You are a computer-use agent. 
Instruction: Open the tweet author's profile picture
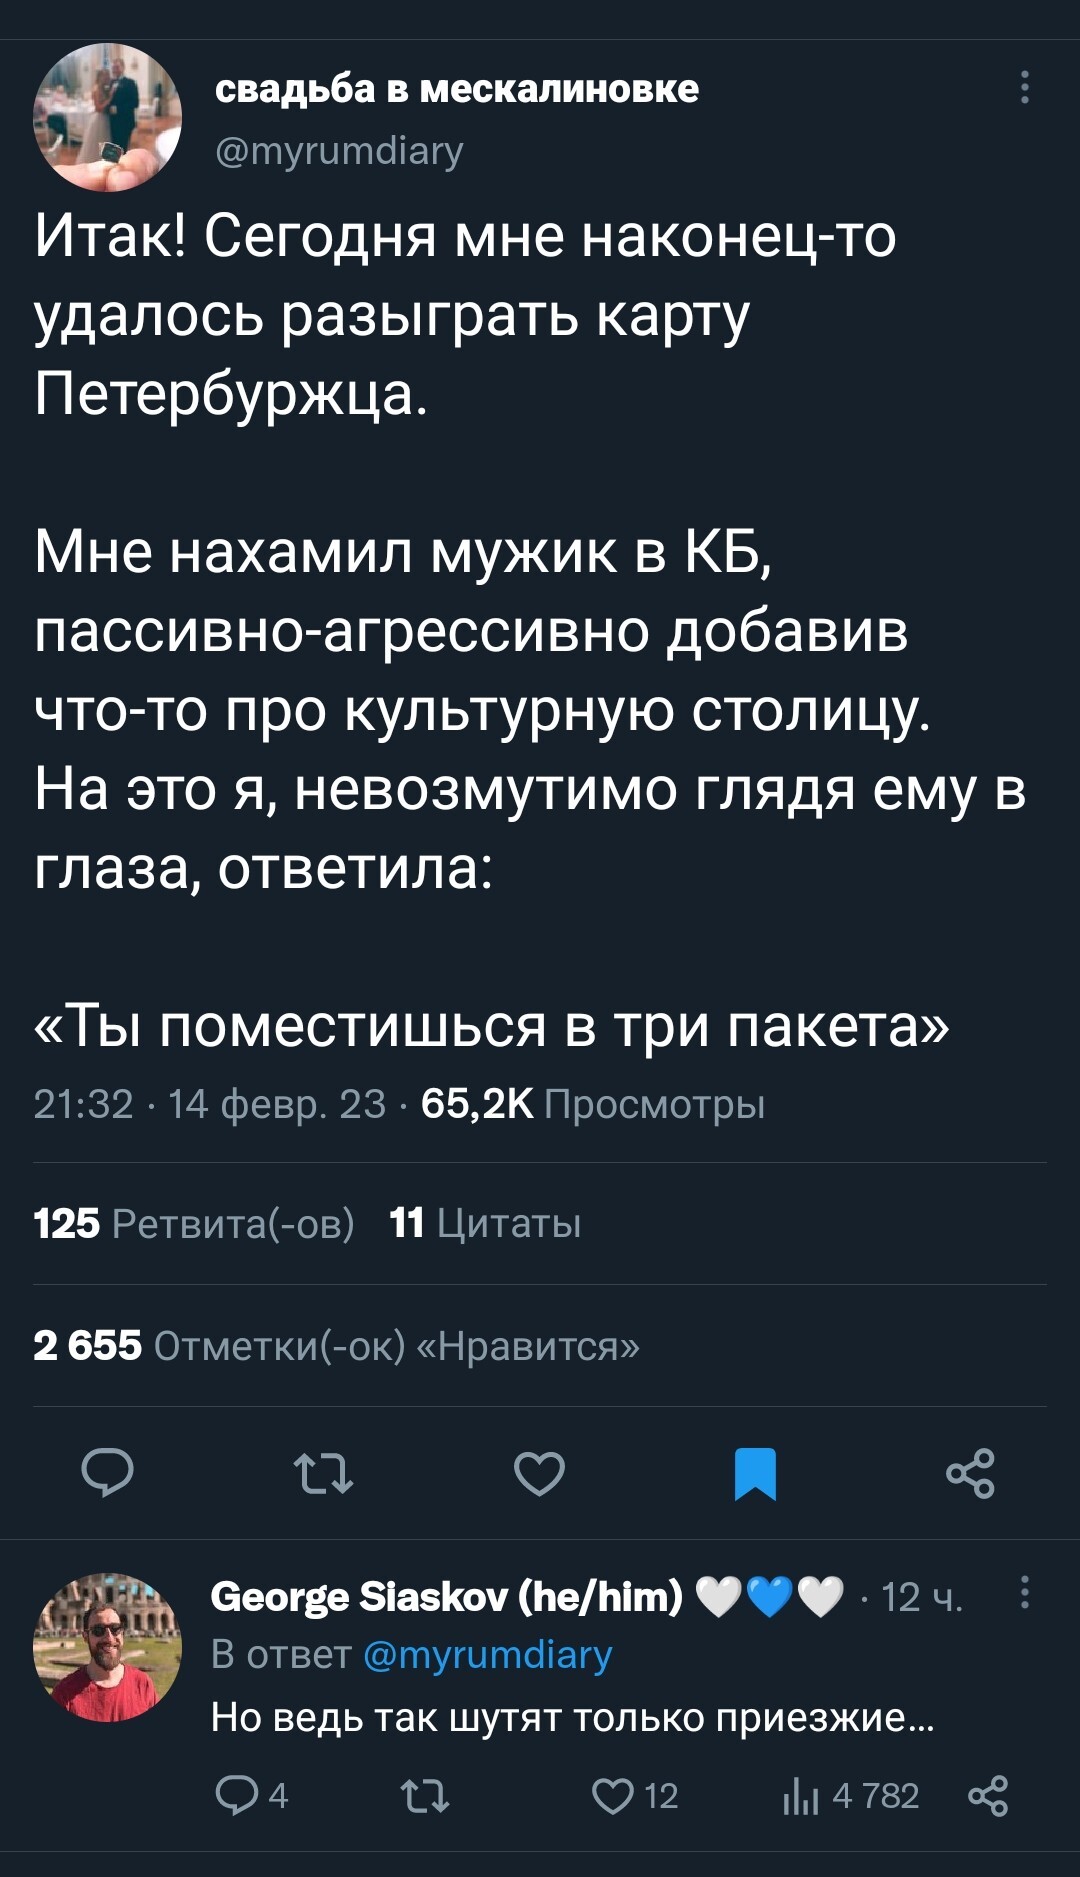(x=107, y=117)
